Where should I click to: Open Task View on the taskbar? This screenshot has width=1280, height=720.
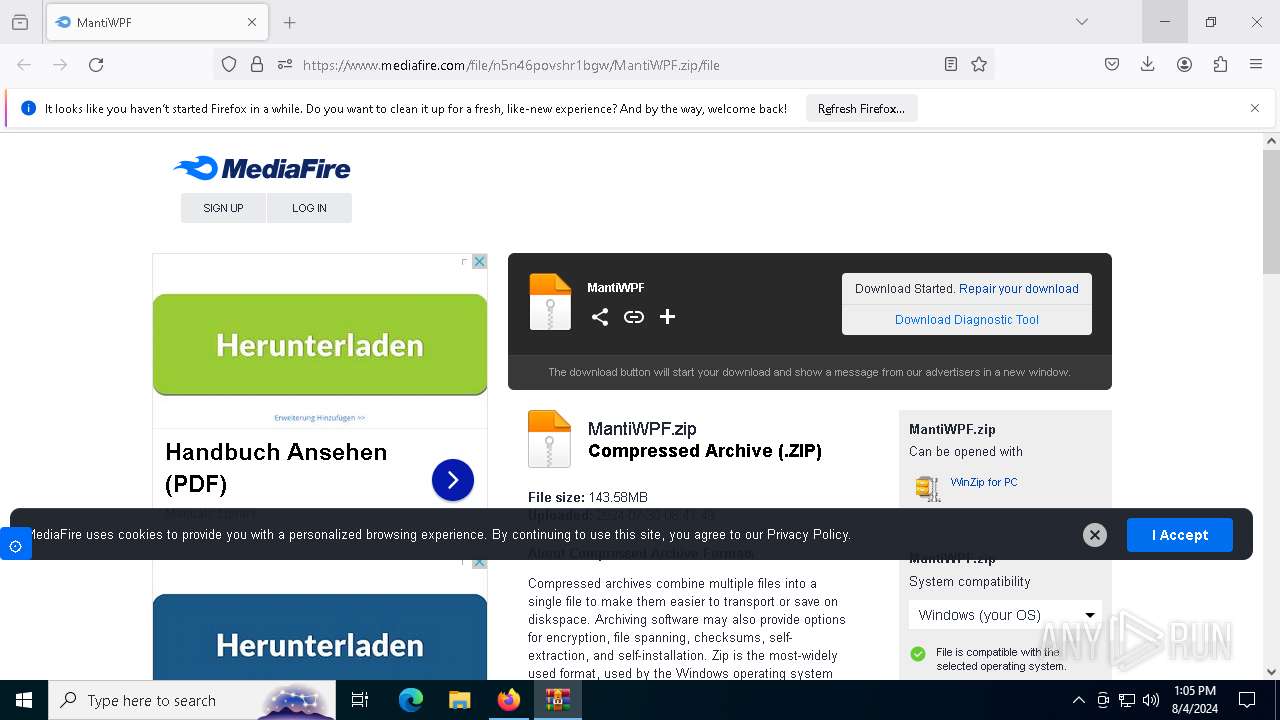coord(360,700)
